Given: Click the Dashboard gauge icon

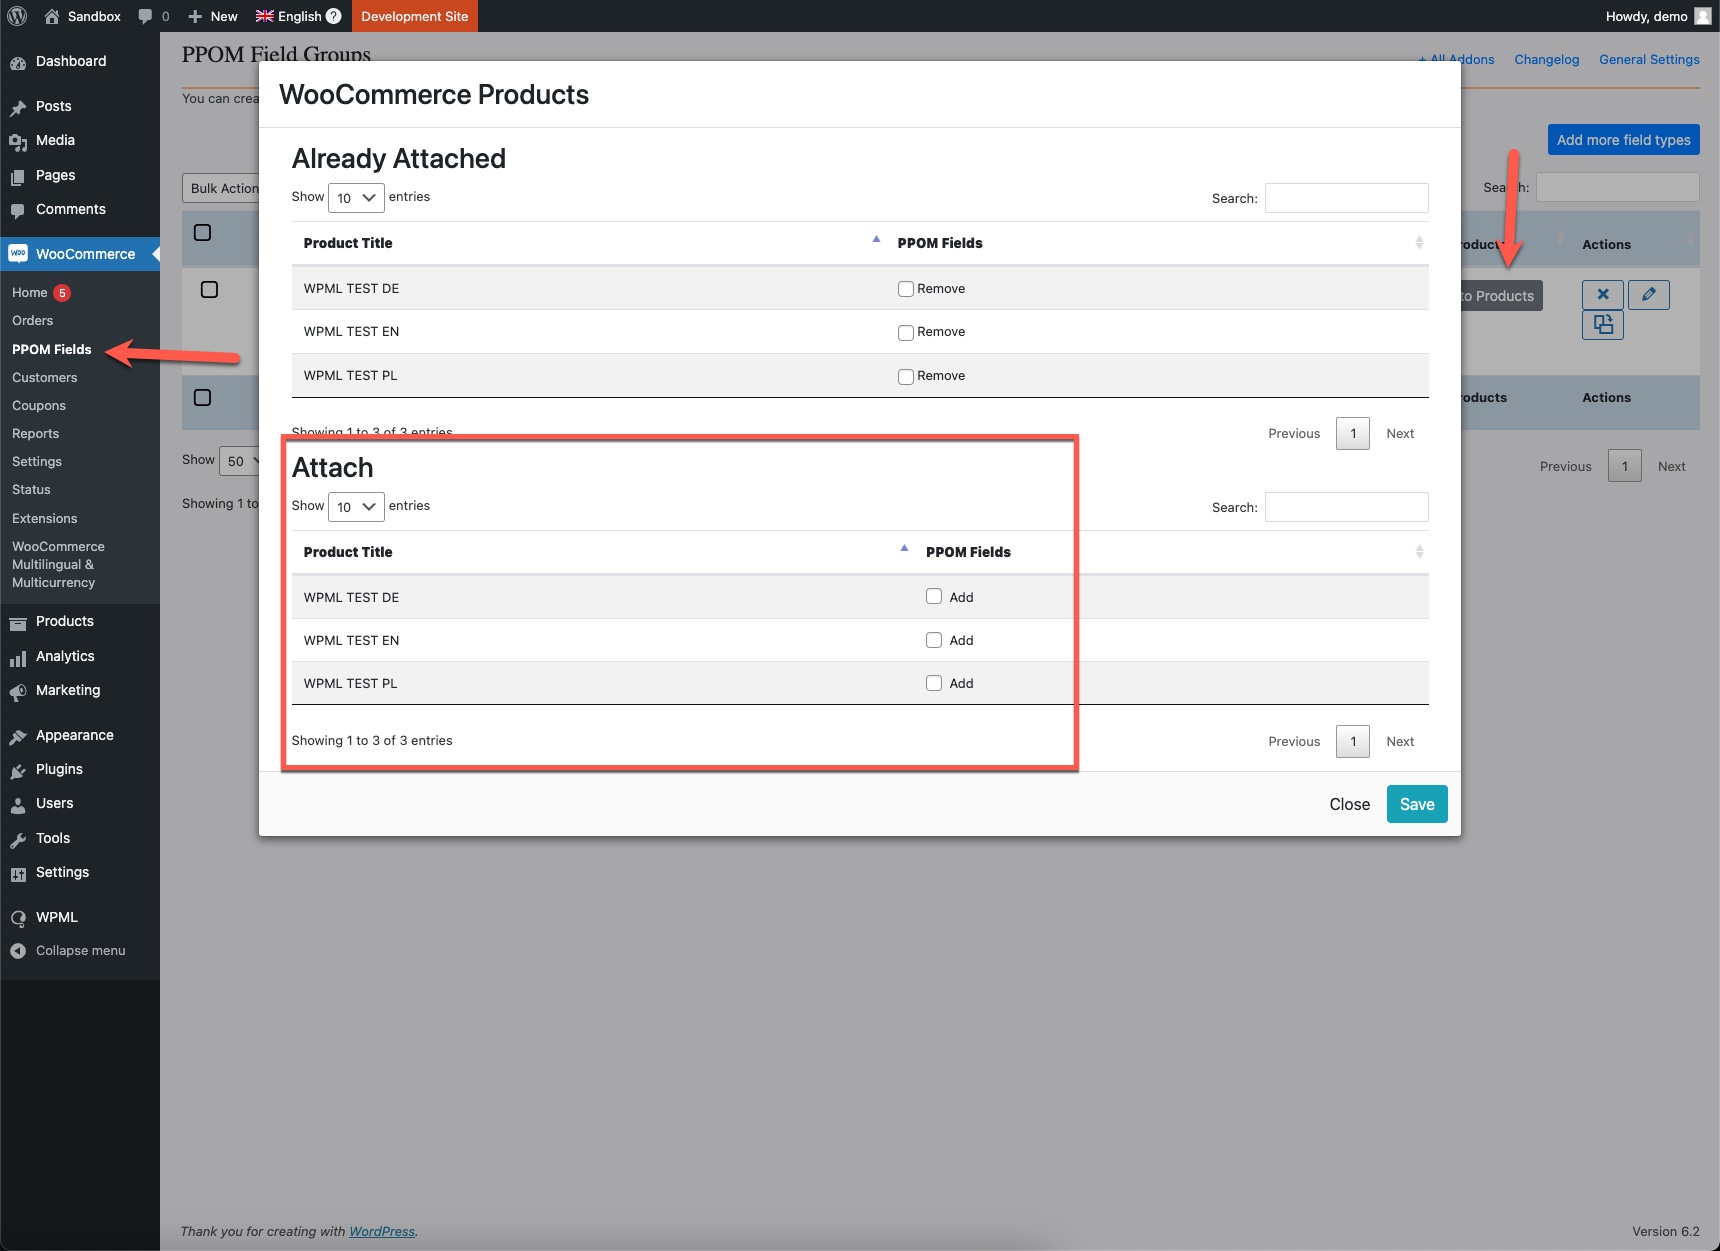Looking at the screenshot, I should pos(18,62).
